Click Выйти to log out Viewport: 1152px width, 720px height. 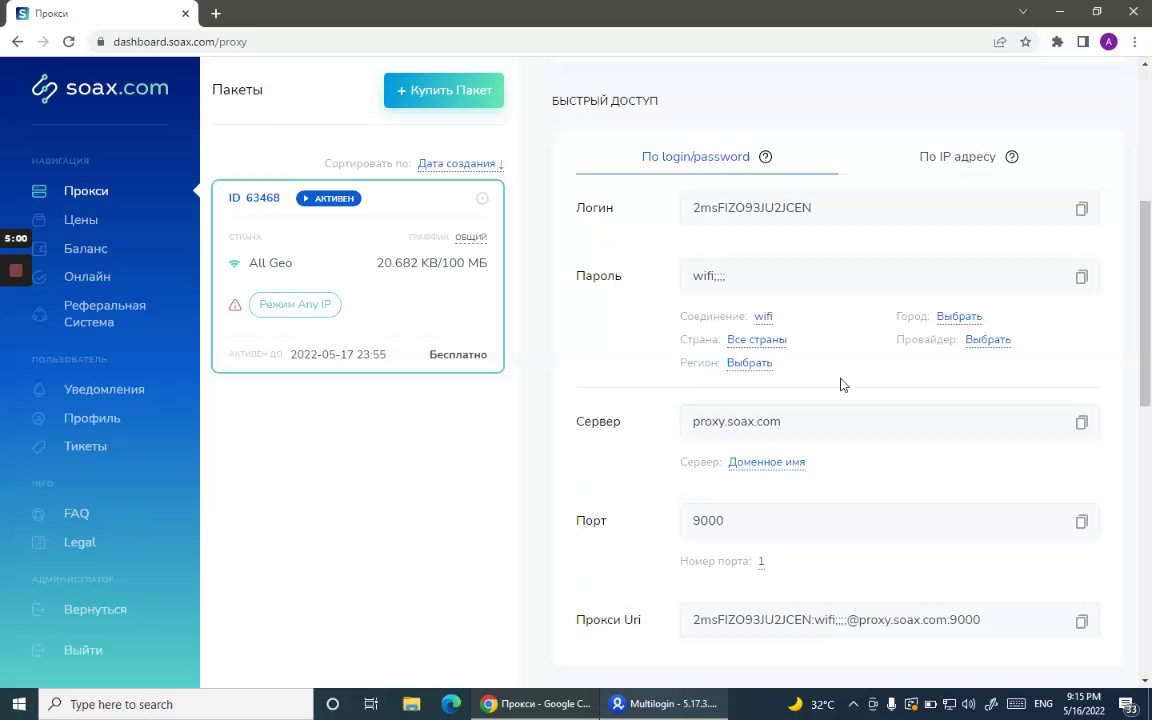(x=83, y=650)
